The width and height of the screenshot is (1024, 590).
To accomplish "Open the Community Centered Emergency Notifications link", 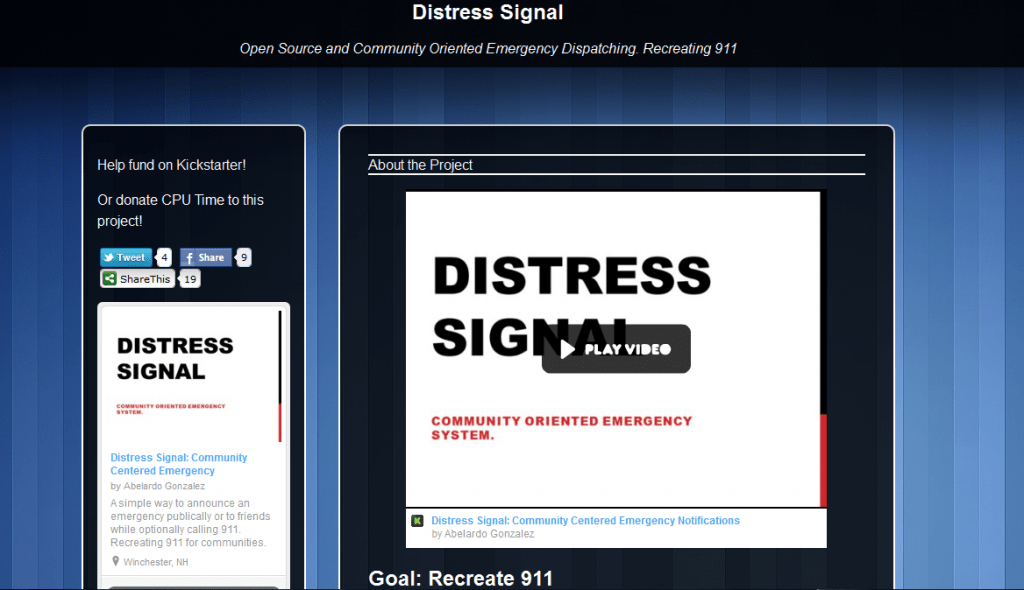I will pyautogui.click(x=584, y=520).
